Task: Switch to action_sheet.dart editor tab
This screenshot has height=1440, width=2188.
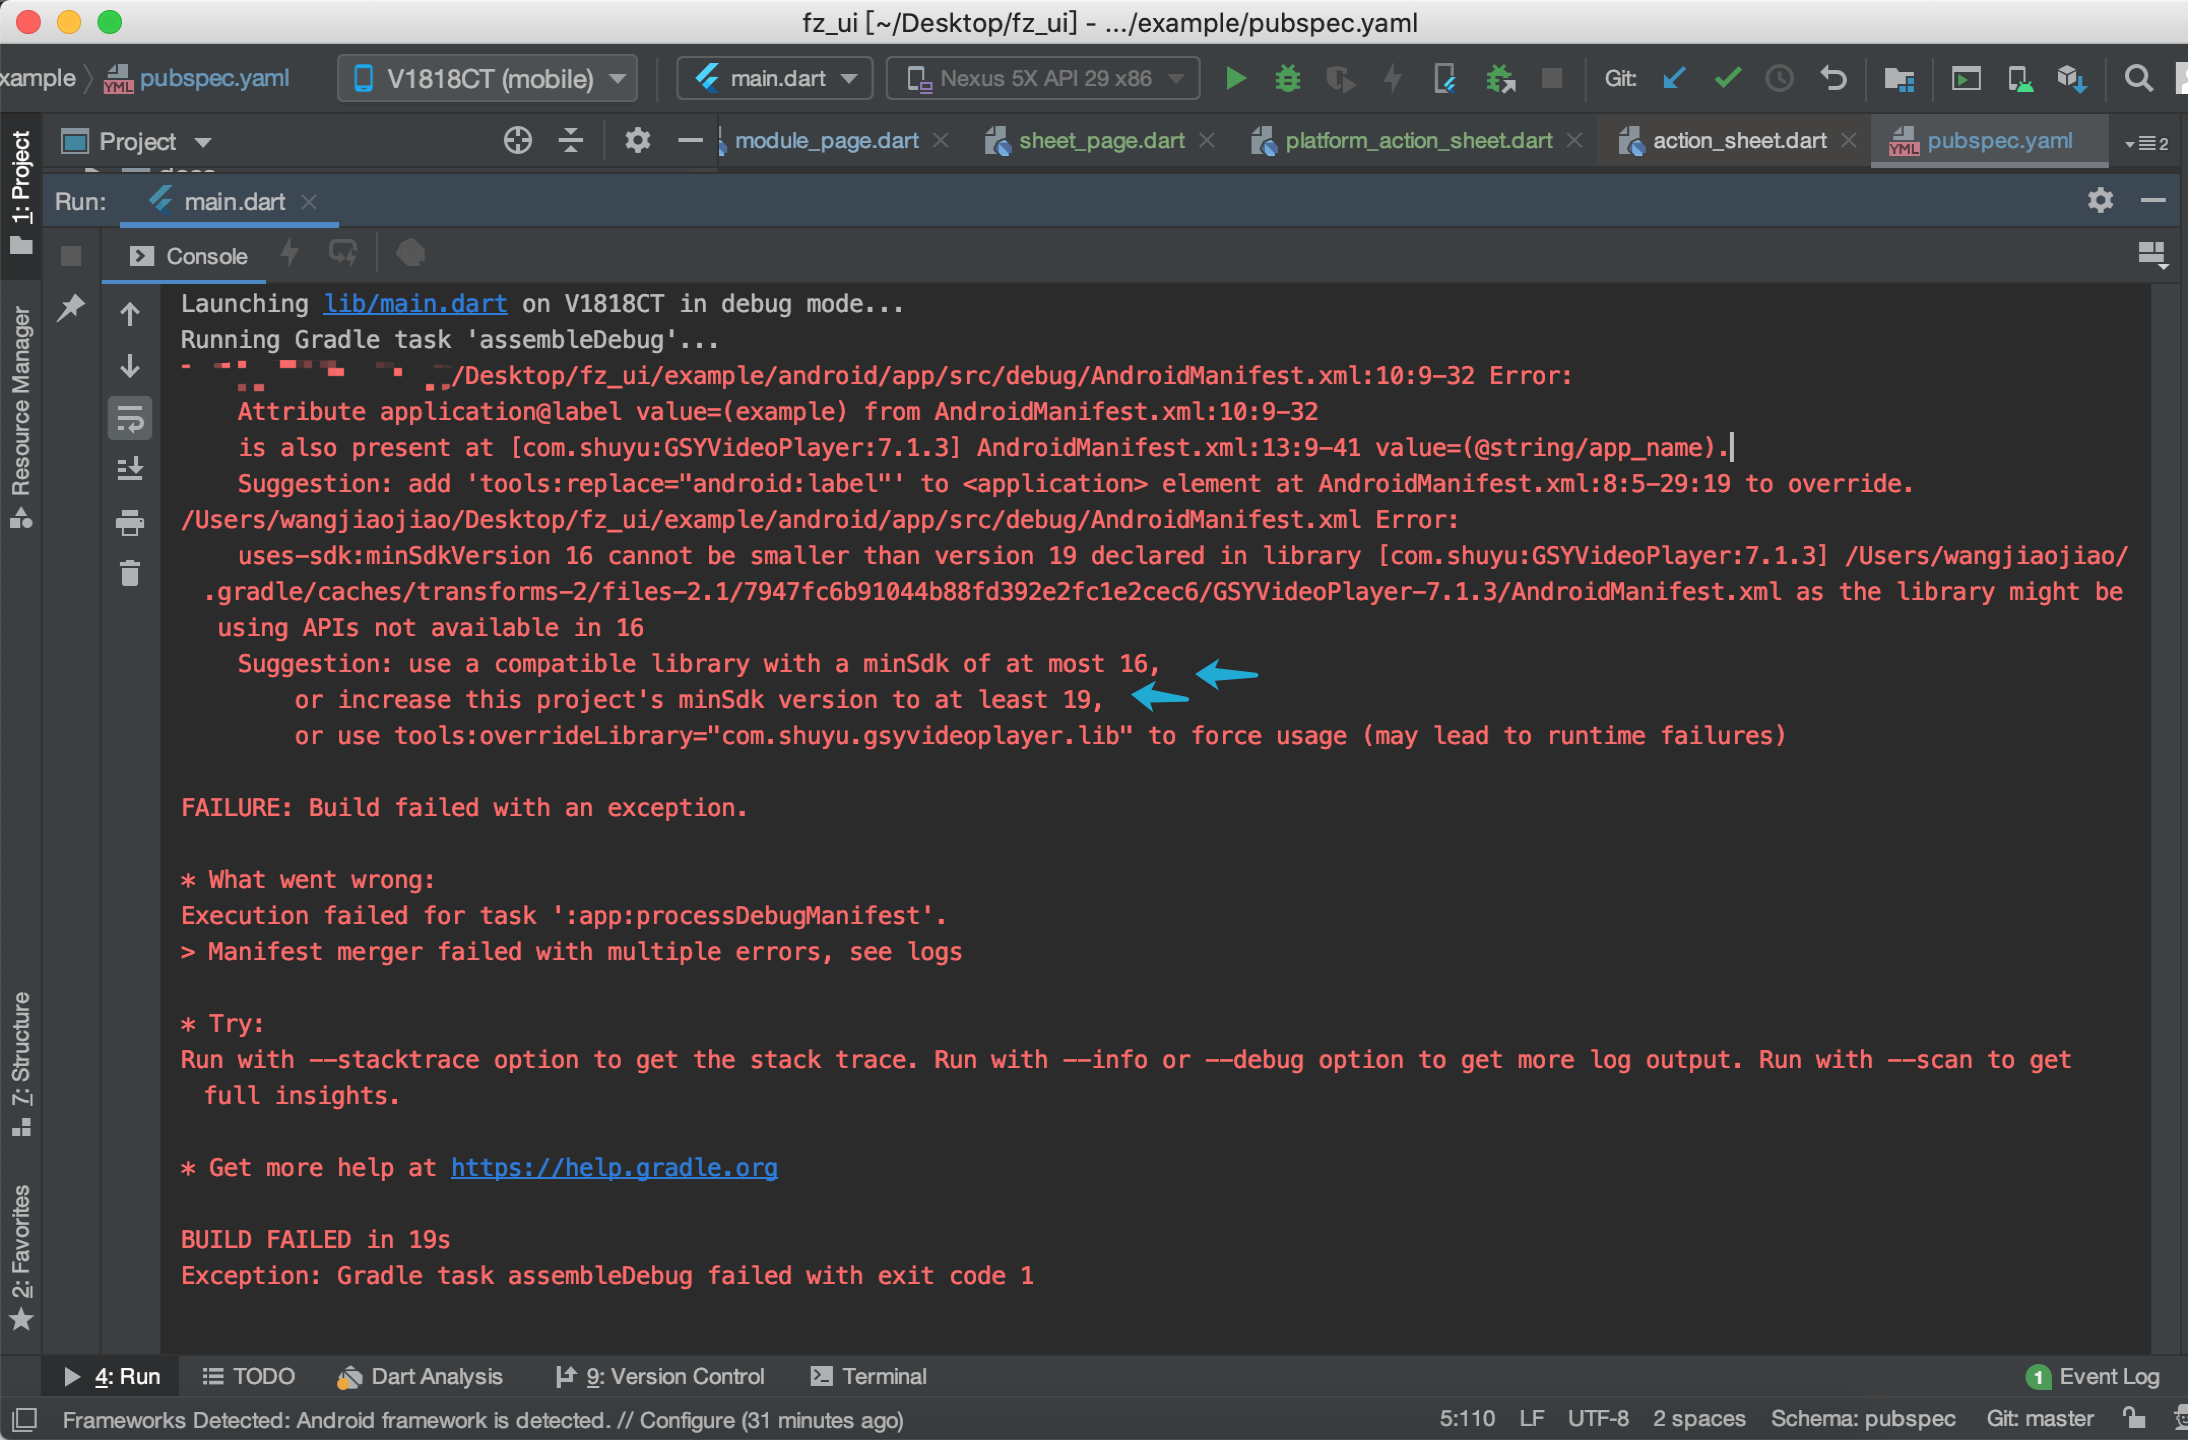Action: (x=1739, y=141)
